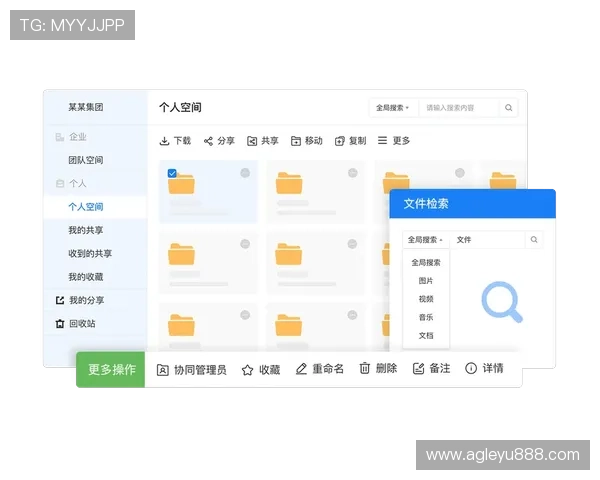Select 图片 option in dropdown list
The image size is (600, 480).
click(x=426, y=281)
